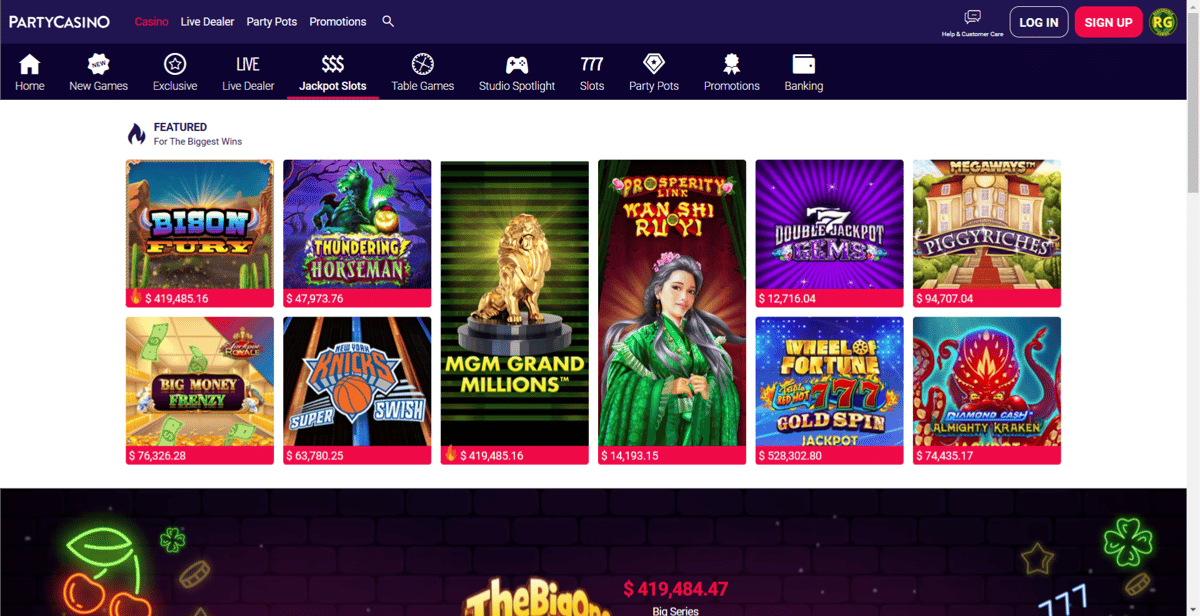Open Live Dealer in top menu
1200x616 pixels.
click(x=207, y=21)
